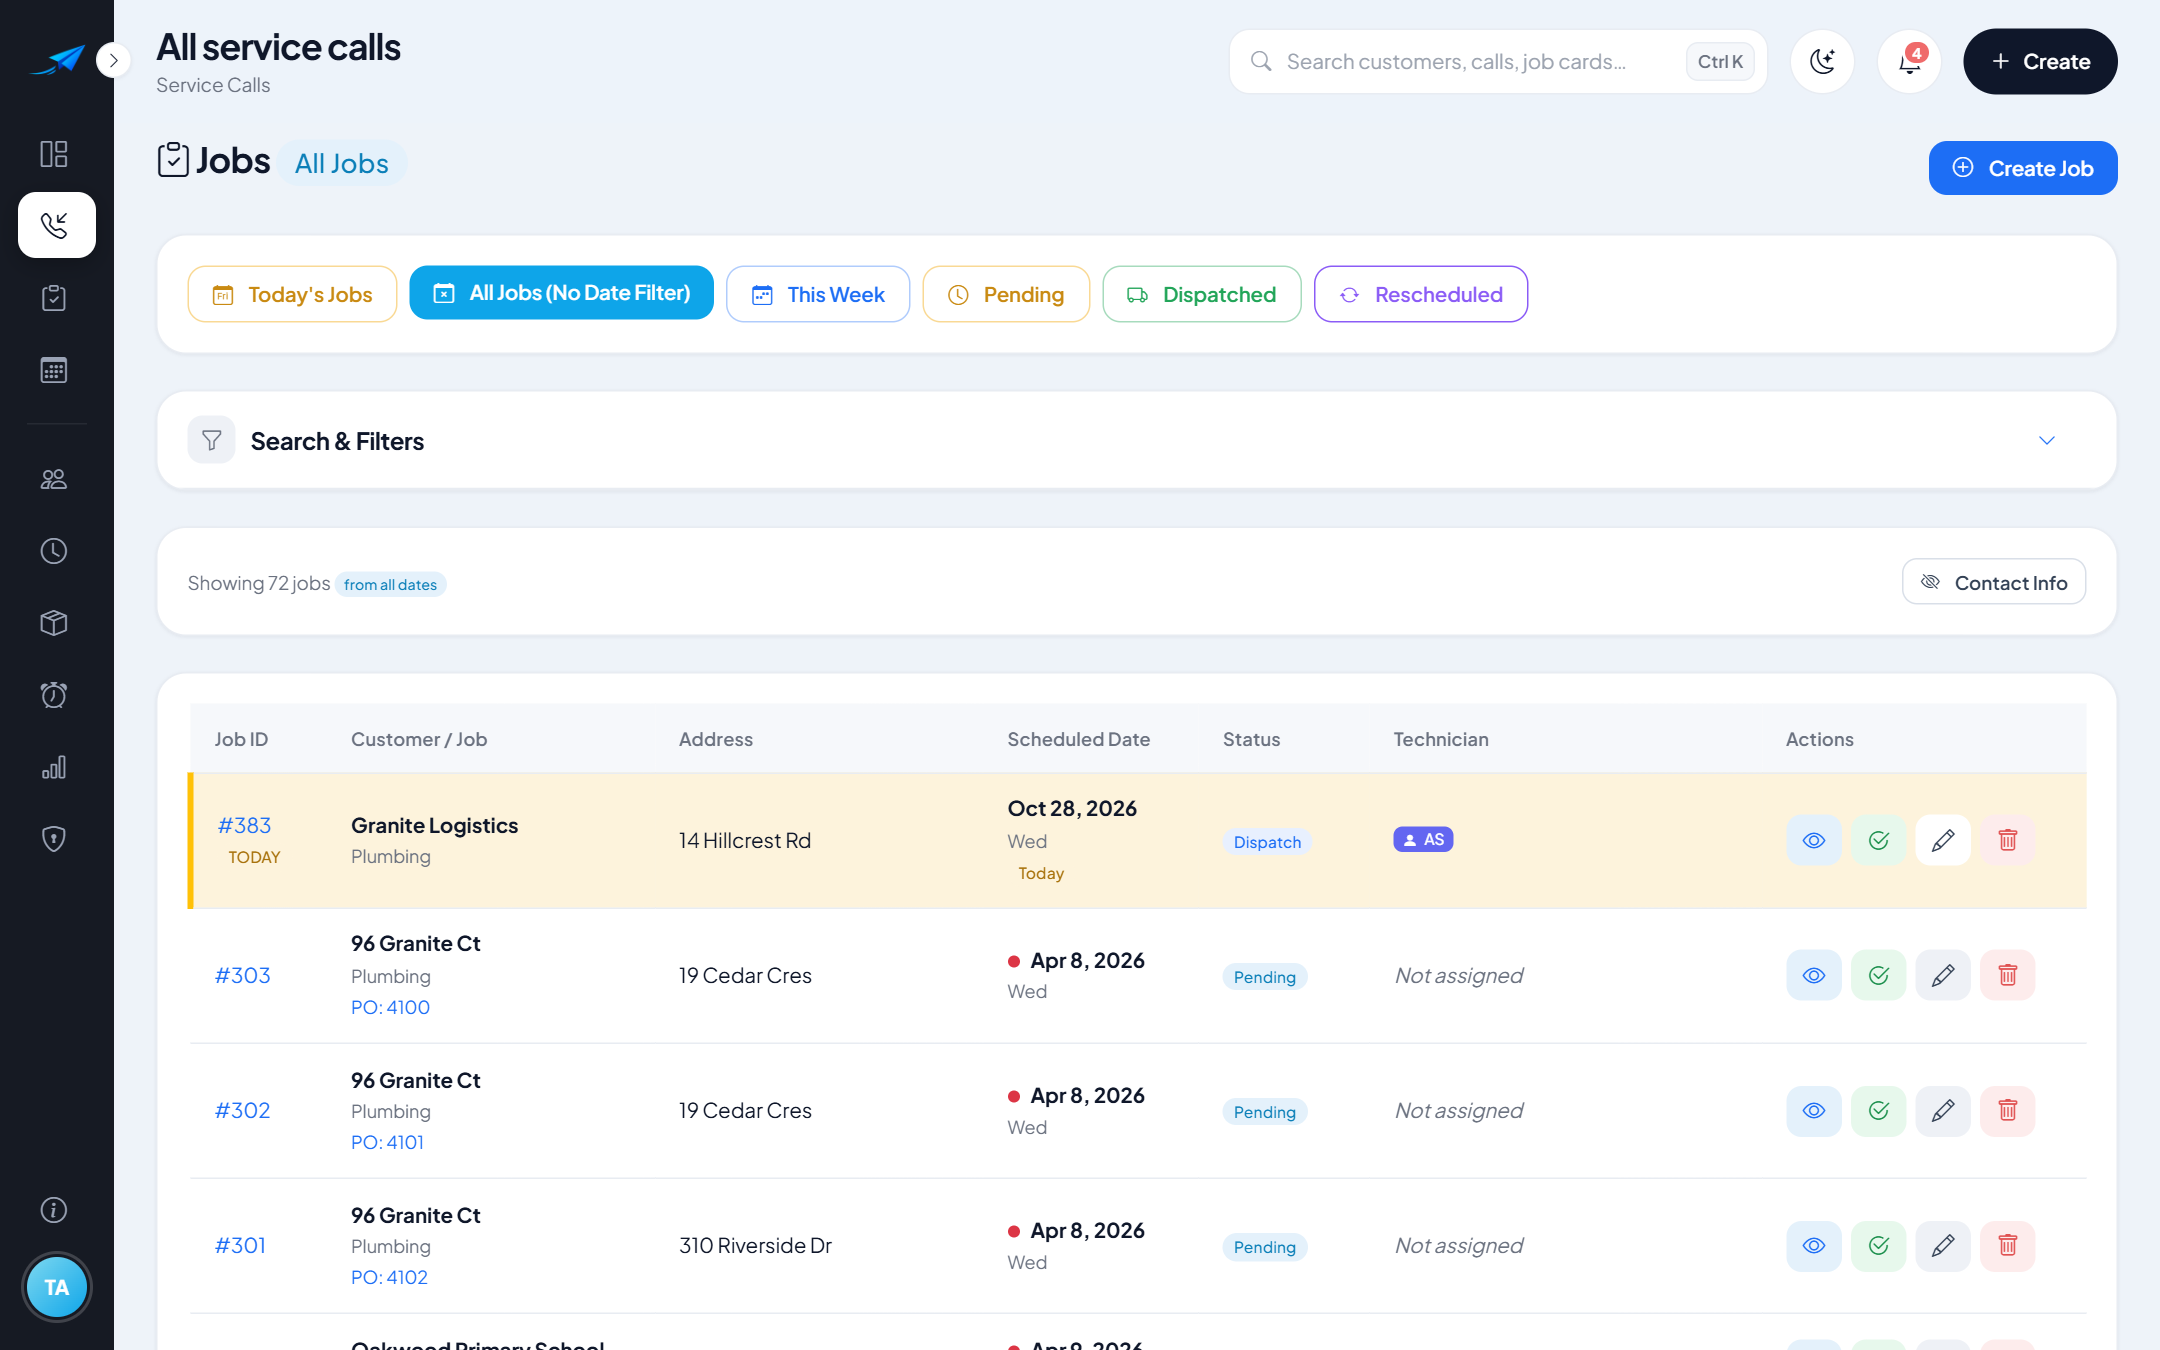Image resolution: width=2160 pixels, height=1350 pixels.
Task: Switch to Dispatched filter
Action: click(1202, 294)
